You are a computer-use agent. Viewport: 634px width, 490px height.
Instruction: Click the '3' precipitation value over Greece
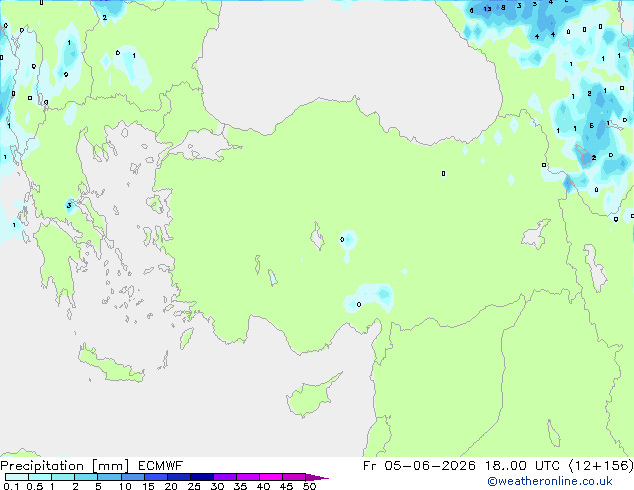69,205
